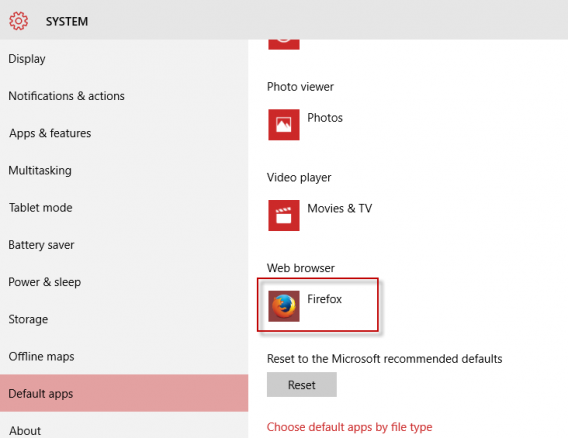Image resolution: width=568 pixels, height=438 pixels.
Task: Select the highlighted Default apps item
Action: [x=124, y=393]
